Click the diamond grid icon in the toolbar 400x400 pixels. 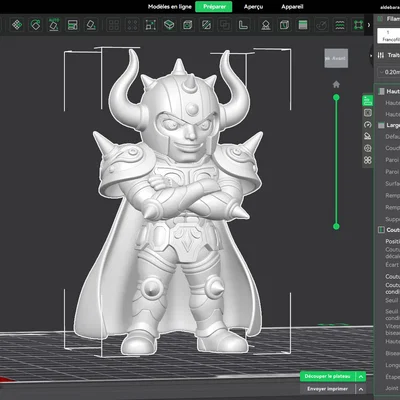point(17,25)
